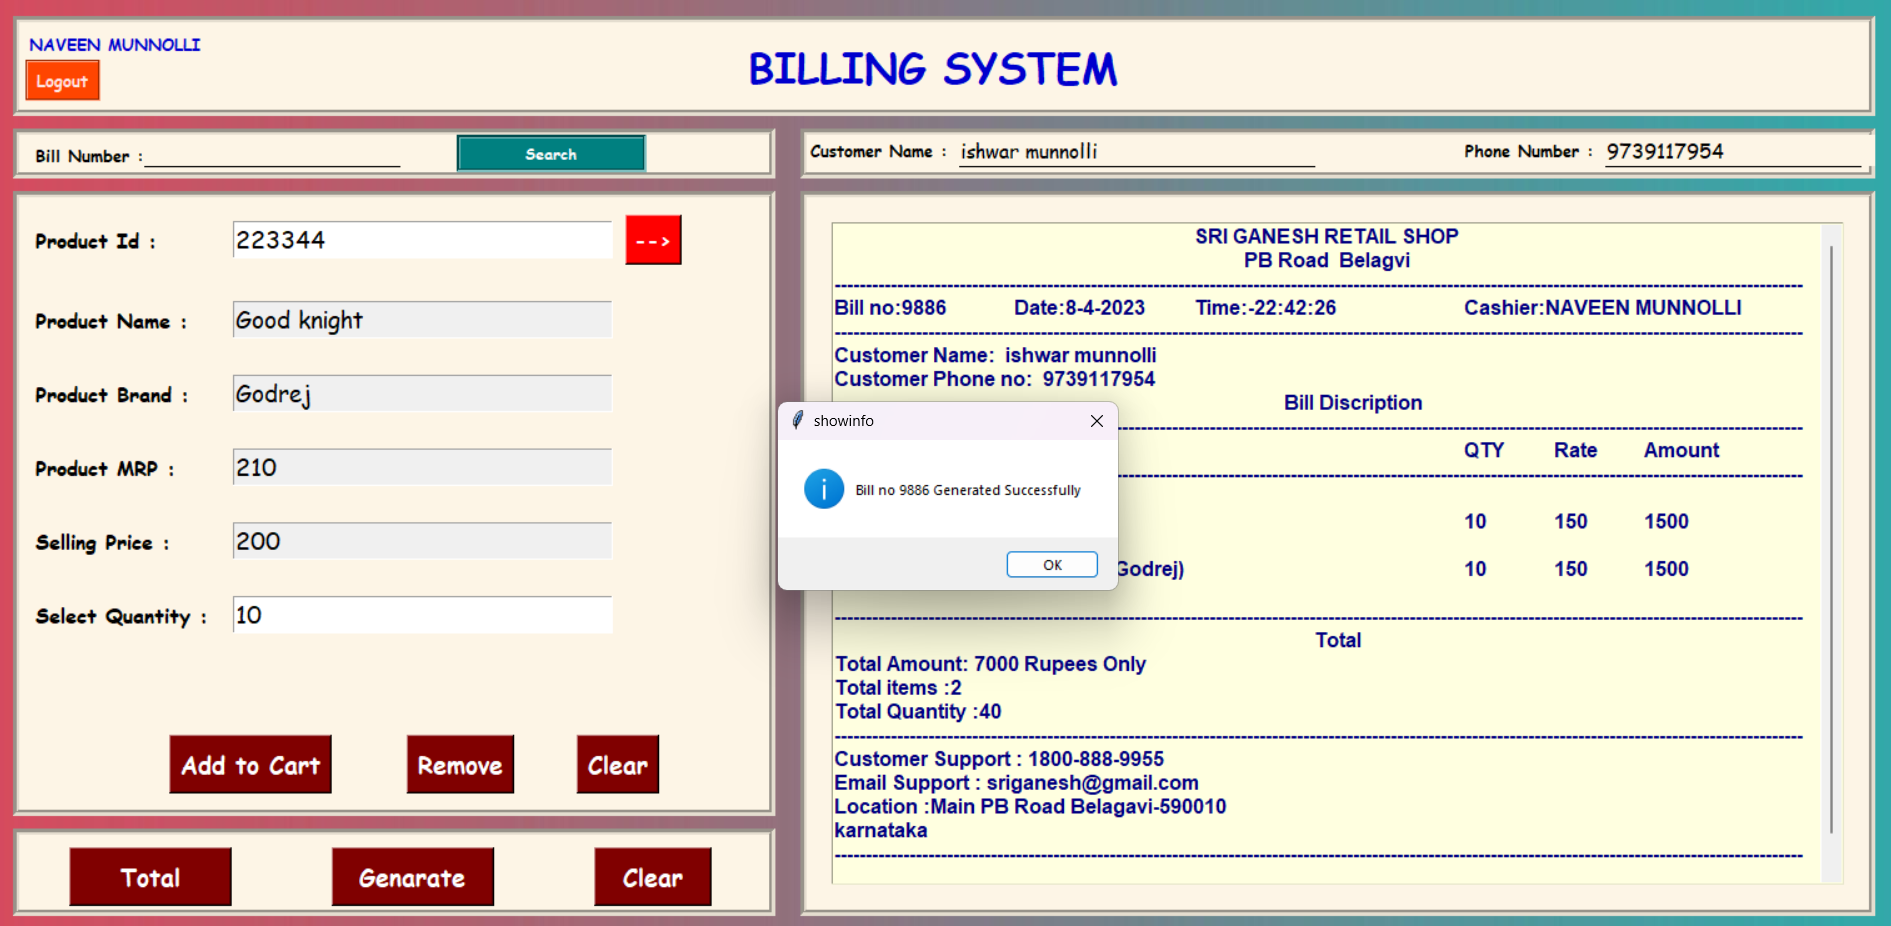
Task: Click the Selling Price field 200
Action: click(422, 541)
